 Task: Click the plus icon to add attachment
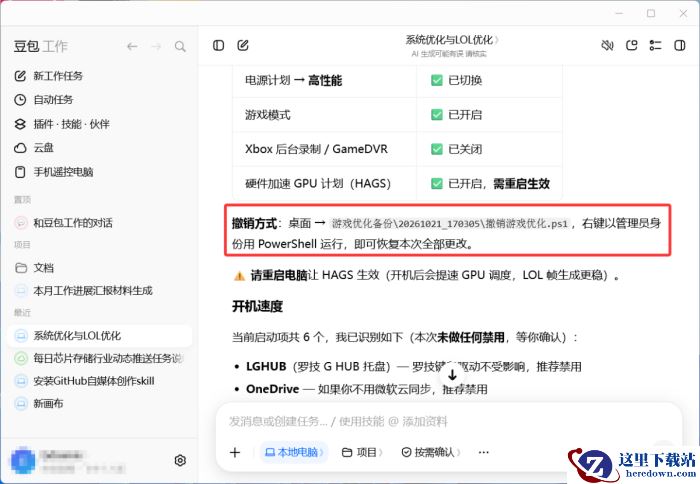pos(235,452)
